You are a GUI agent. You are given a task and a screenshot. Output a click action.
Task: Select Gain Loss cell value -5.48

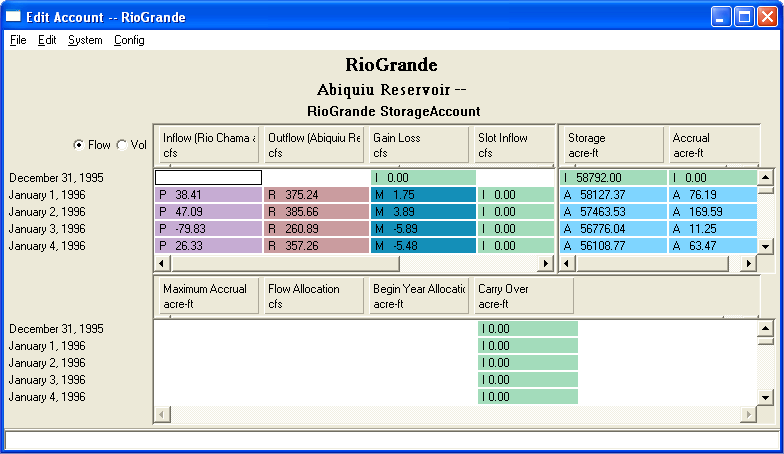[x=423, y=246]
